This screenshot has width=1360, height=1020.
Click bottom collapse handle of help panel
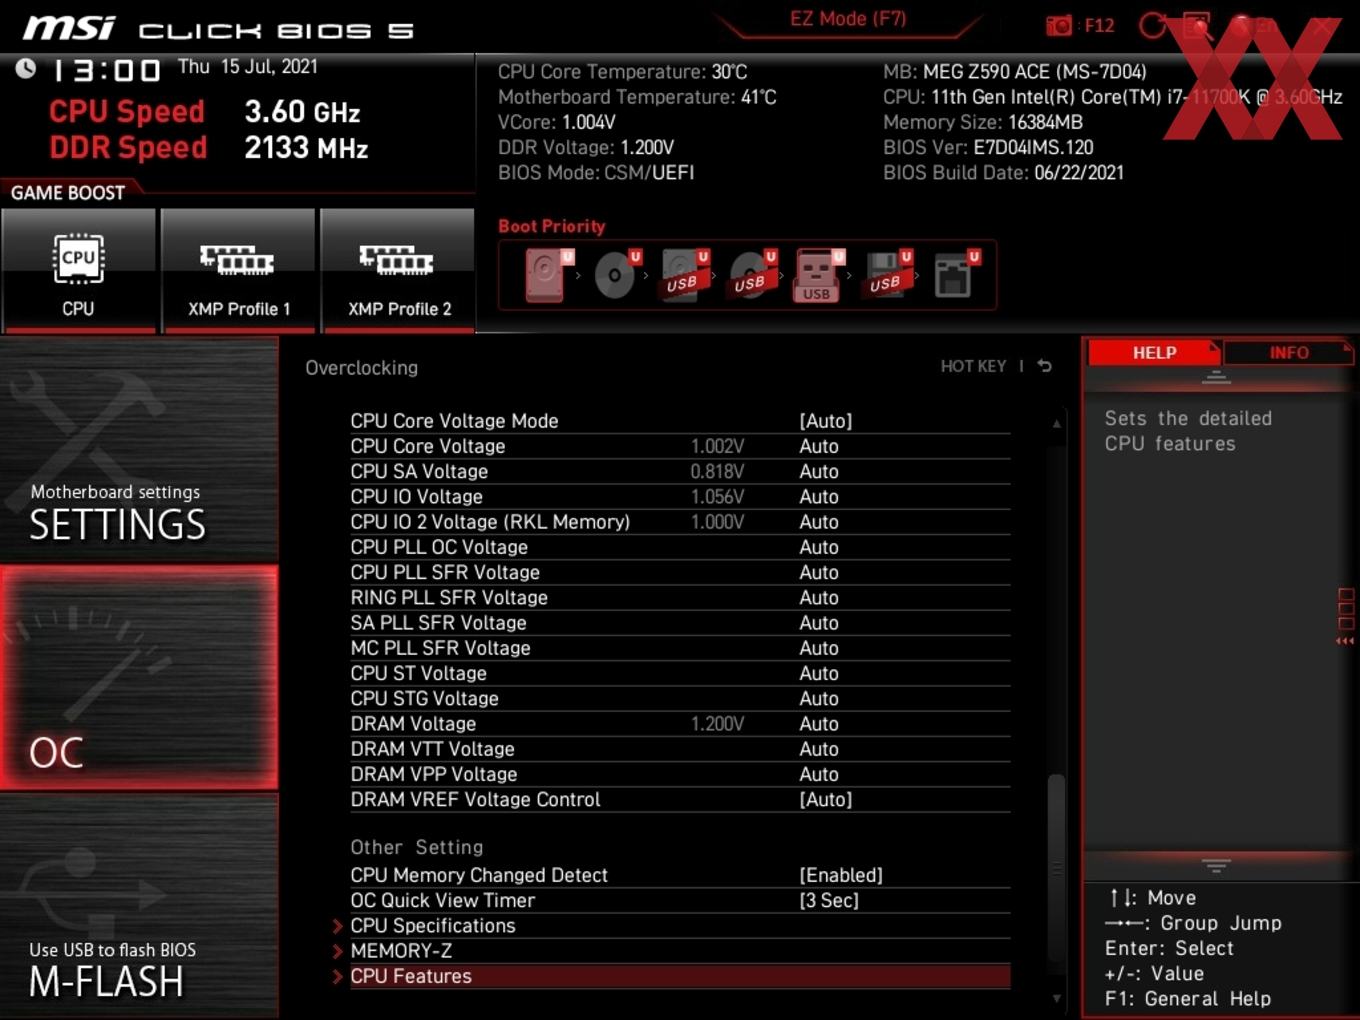click(x=1216, y=865)
